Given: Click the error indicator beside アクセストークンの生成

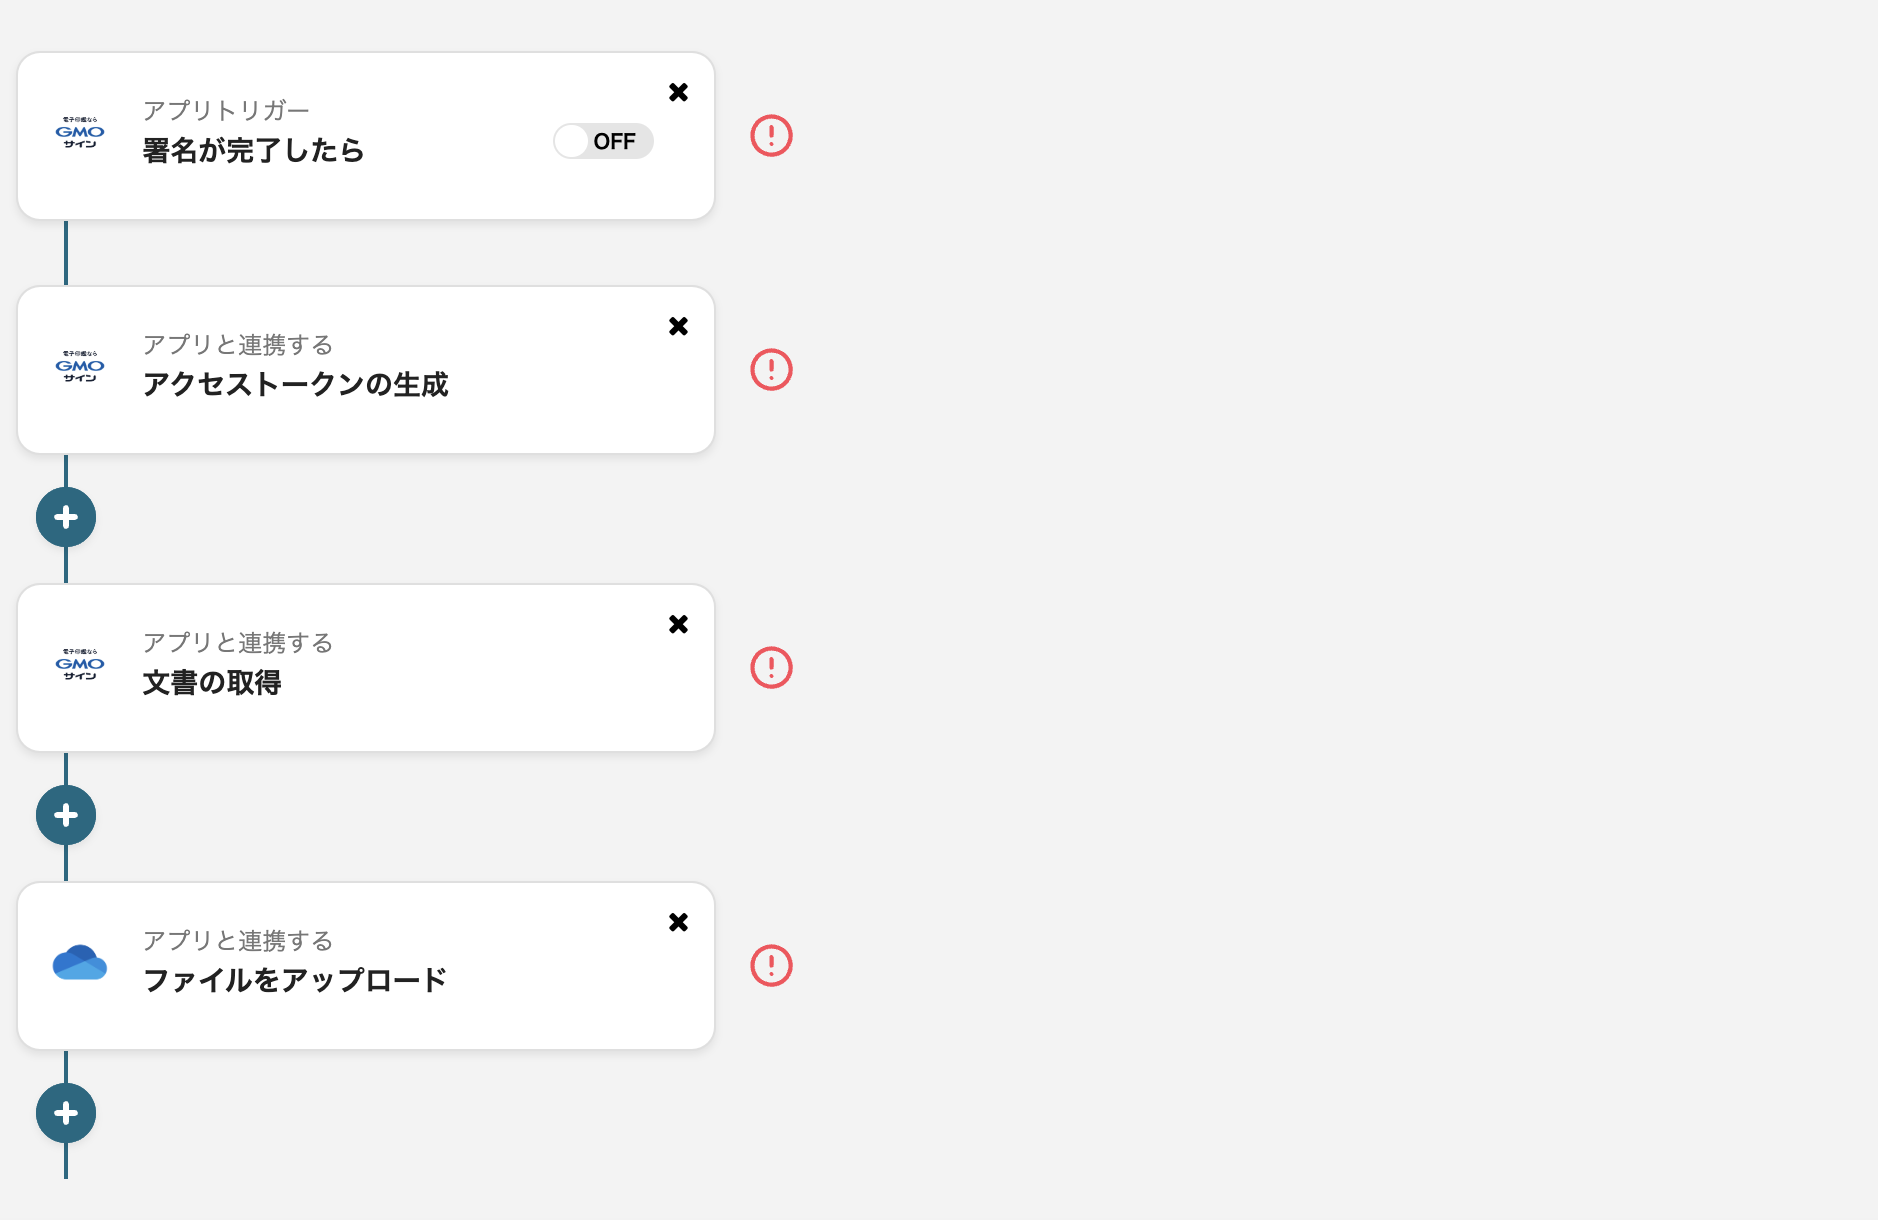Looking at the screenshot, I should click(x=771, y=369).
